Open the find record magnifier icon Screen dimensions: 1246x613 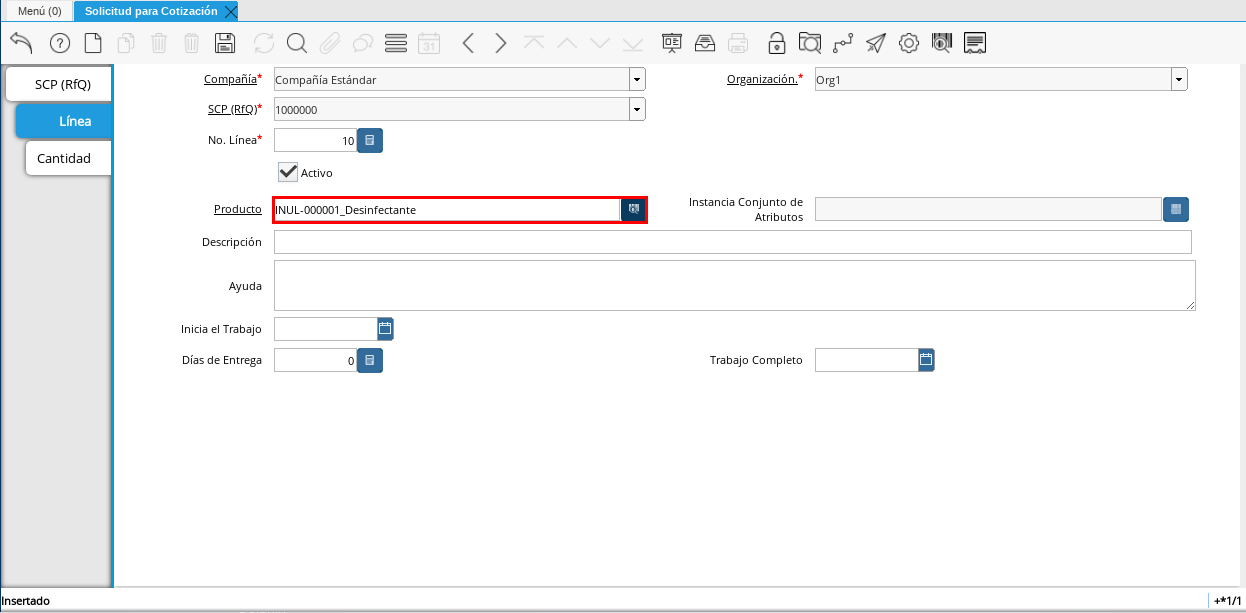coord(297,43)
